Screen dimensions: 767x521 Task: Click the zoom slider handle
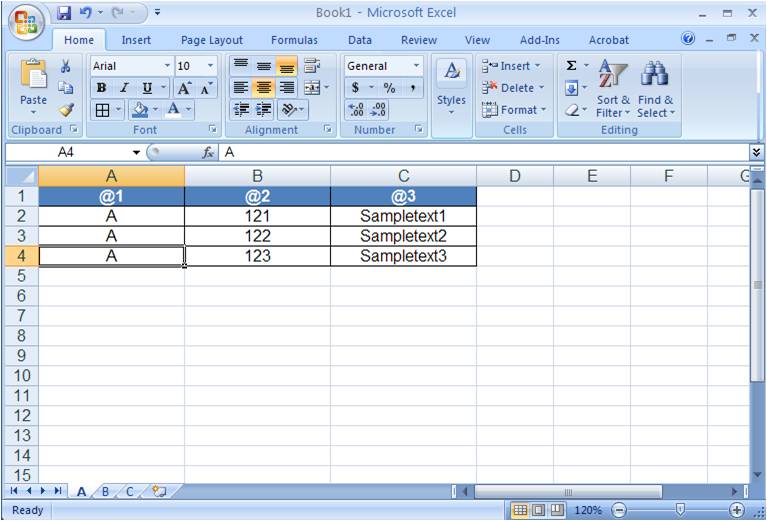click(680, 510)
